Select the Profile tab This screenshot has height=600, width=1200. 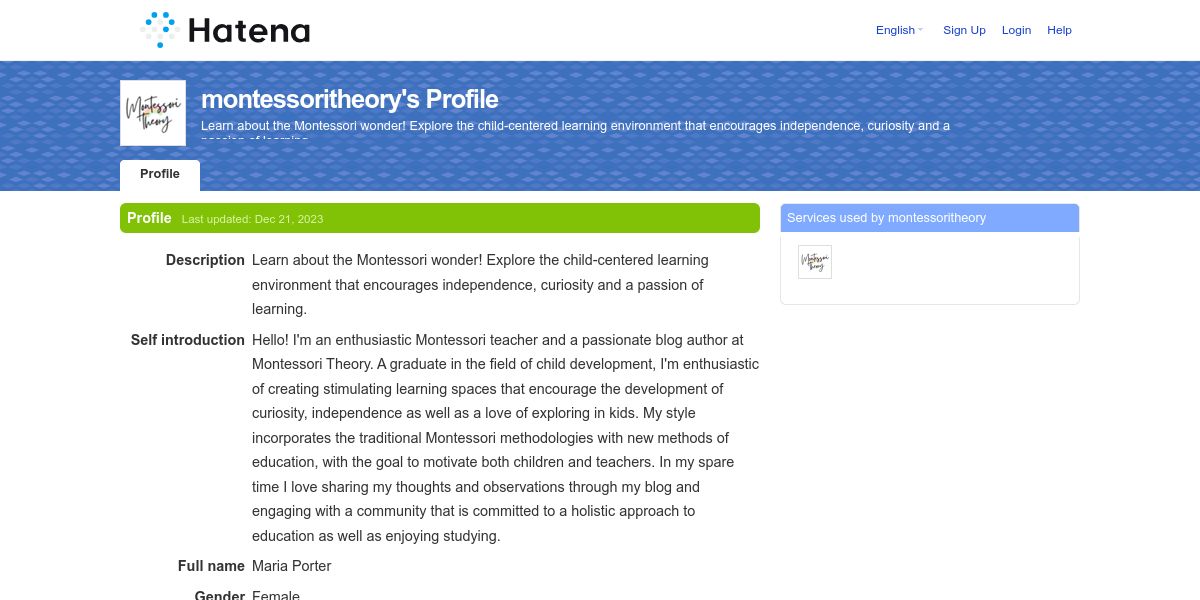[160, 174]
